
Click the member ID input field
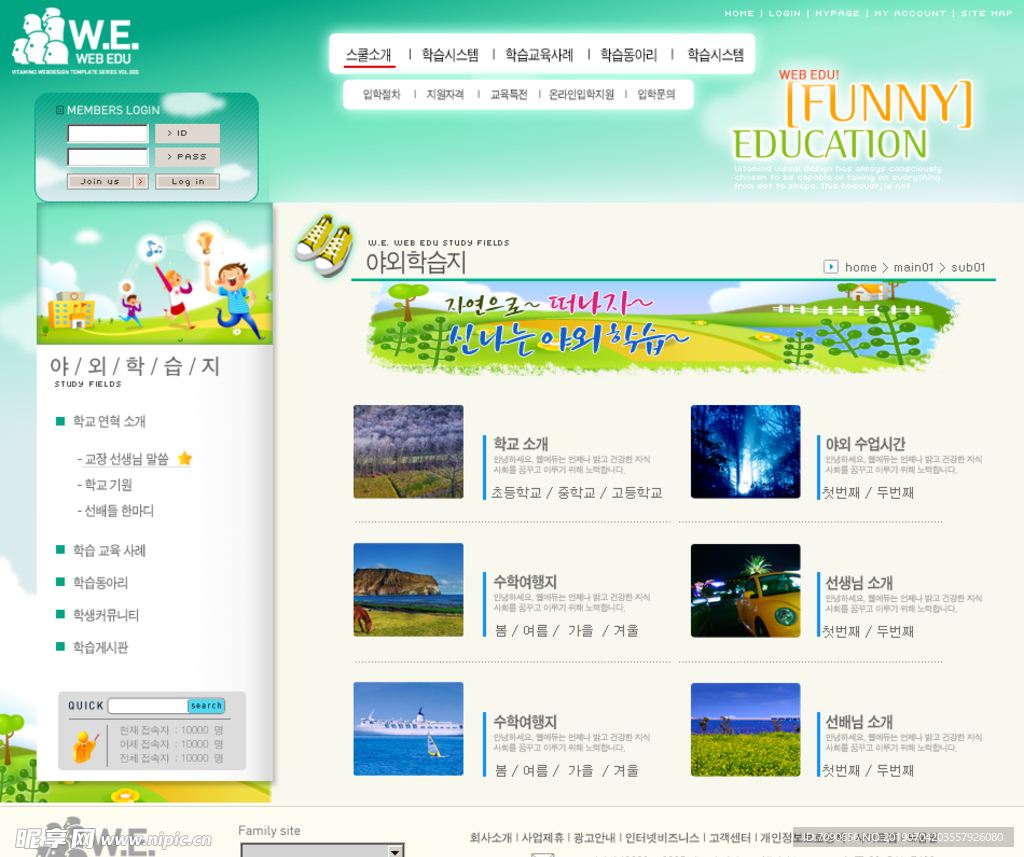[108, 134]
